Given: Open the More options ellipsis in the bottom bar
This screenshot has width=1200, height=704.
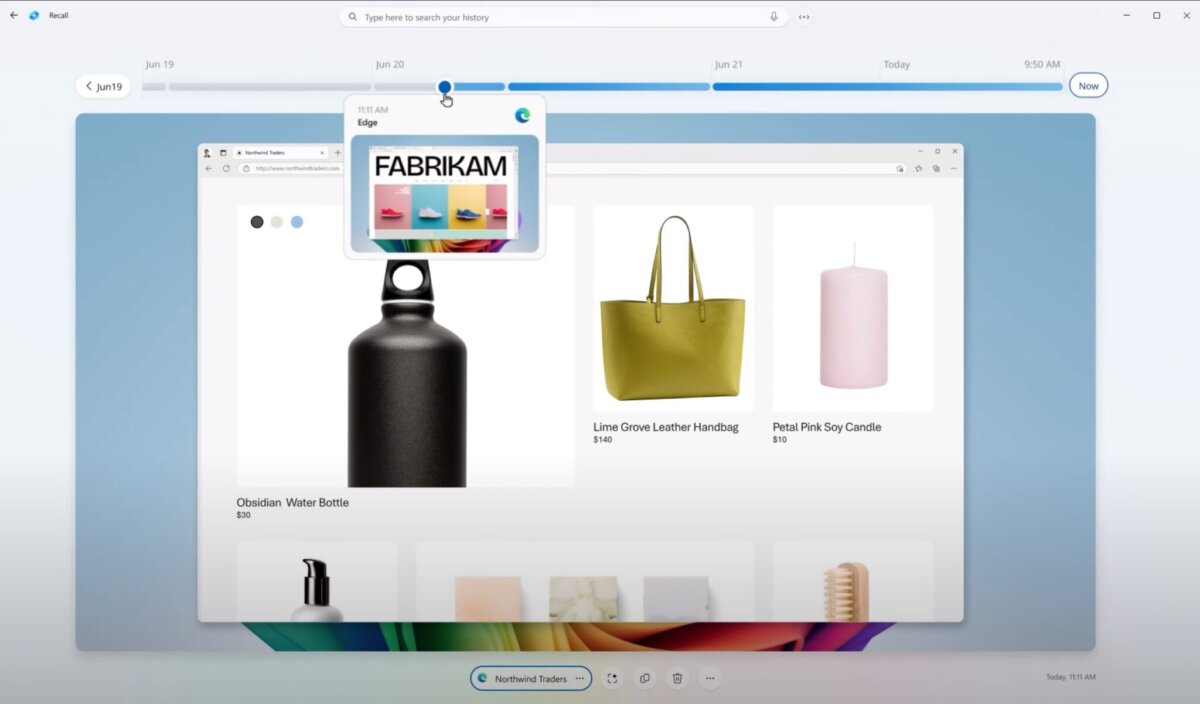Looking at the screenshot, I should pos(710,678).
